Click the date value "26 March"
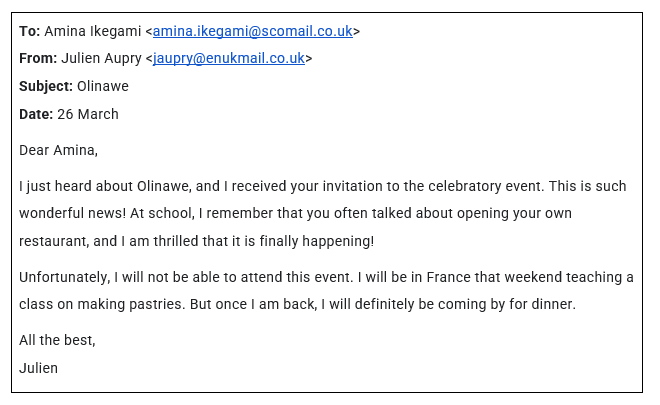660x405 pixels. tap(88, 114)
